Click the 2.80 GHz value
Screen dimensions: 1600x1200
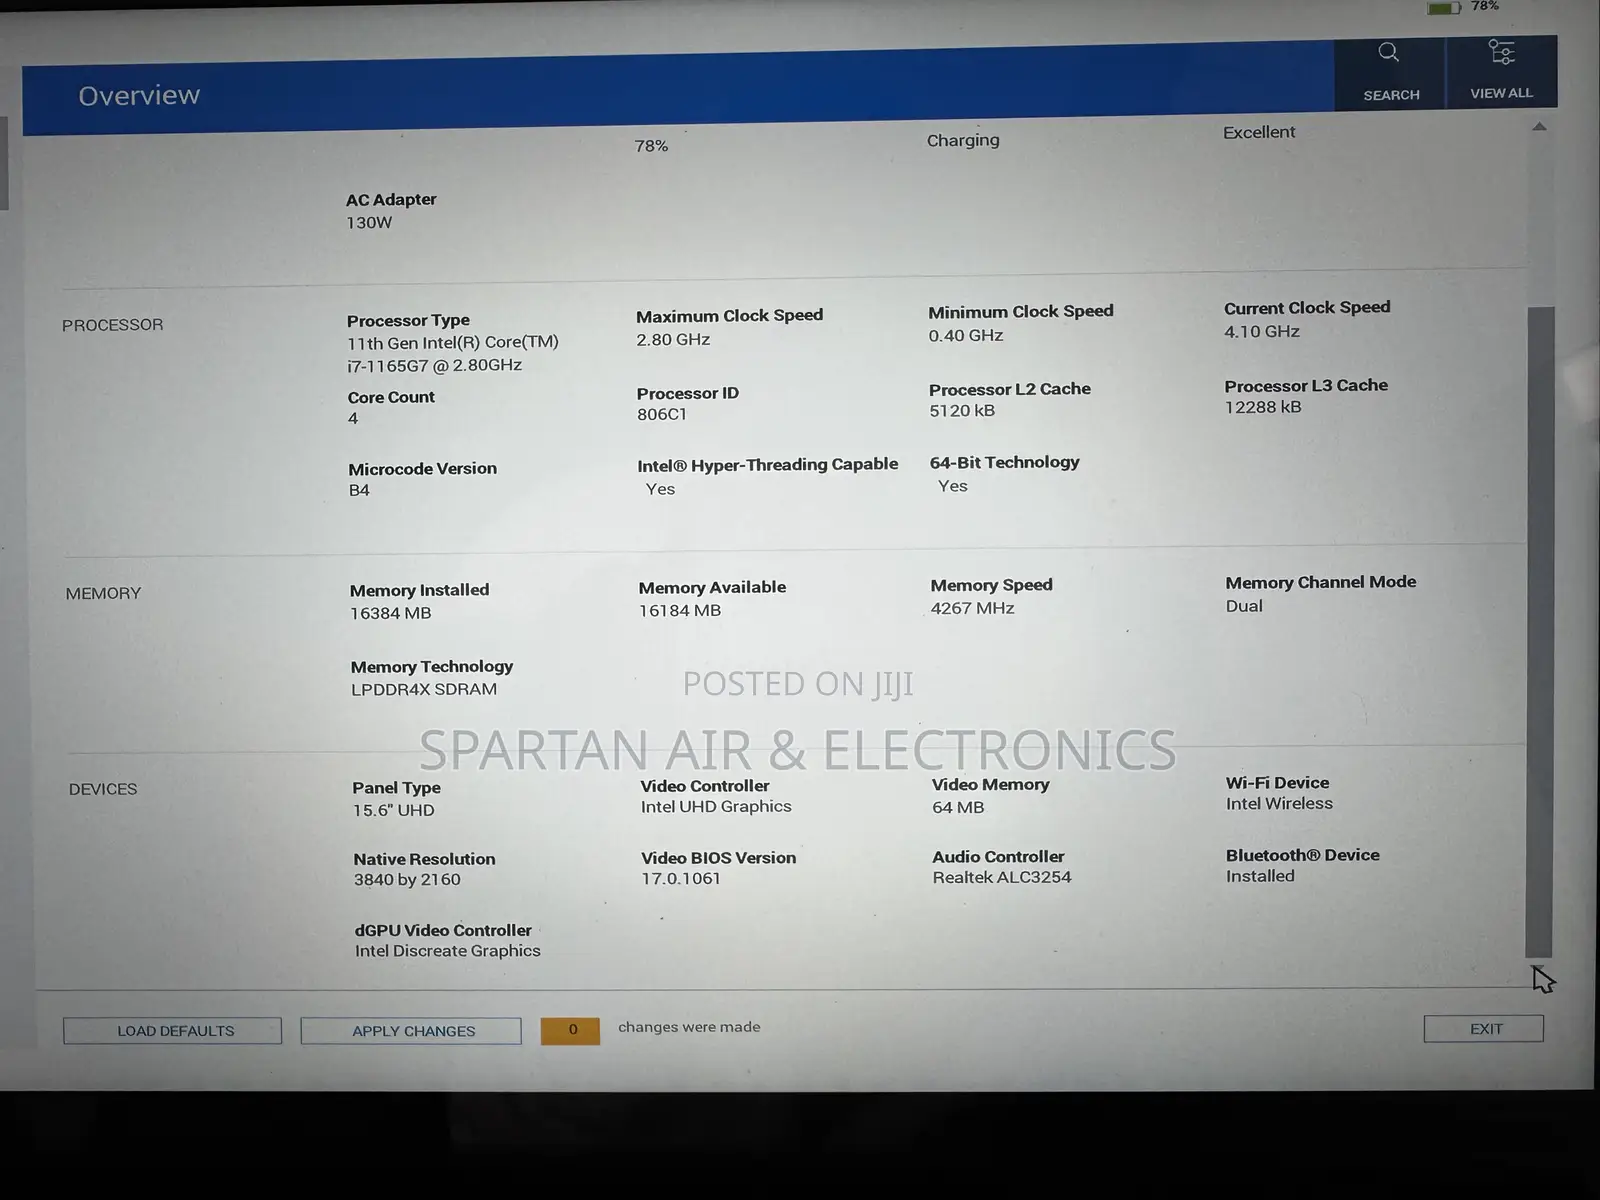tap(673, 340)
